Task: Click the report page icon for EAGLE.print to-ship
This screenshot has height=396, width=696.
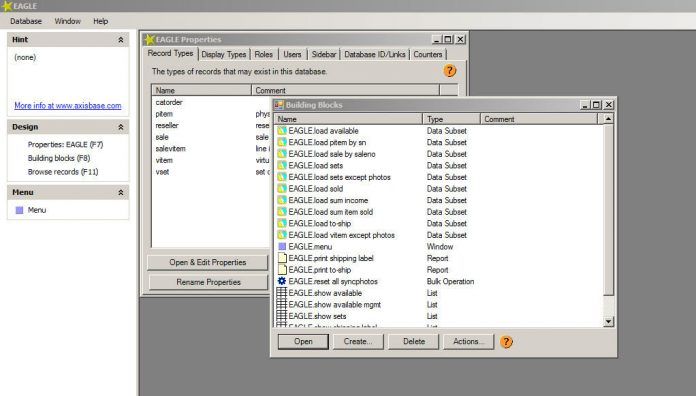Action: click(x=281, y=269)
